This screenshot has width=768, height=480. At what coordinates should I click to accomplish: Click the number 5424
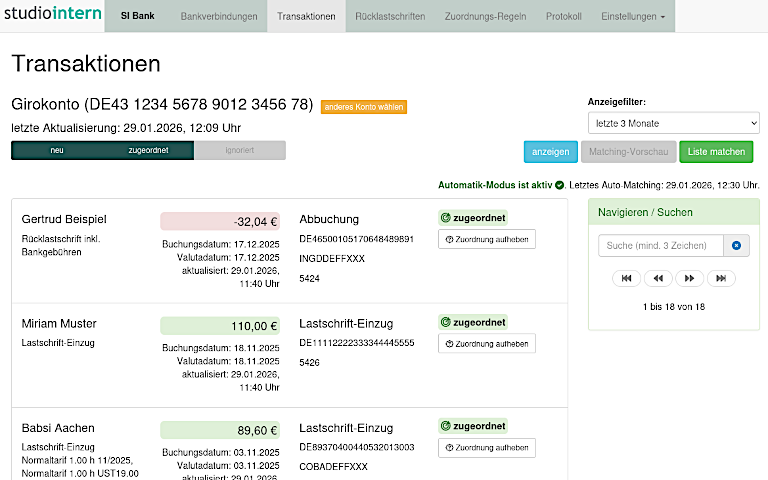pyautogui.click(x=310, y=279)
